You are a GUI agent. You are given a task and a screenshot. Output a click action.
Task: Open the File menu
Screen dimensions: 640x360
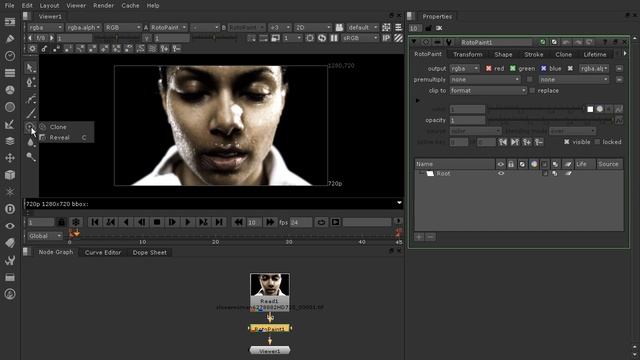[9, 6]
